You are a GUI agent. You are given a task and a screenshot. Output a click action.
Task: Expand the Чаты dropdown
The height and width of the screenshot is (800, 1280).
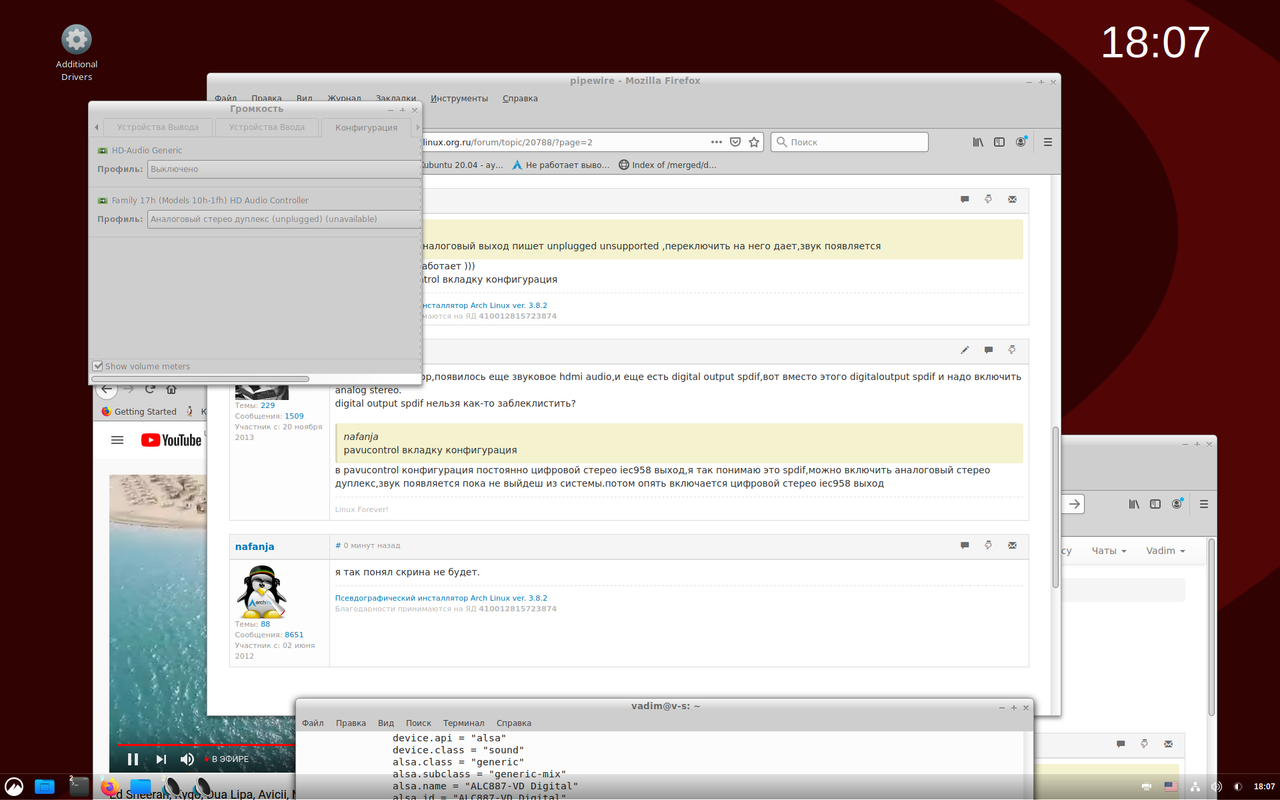(x=1109, y=551)
